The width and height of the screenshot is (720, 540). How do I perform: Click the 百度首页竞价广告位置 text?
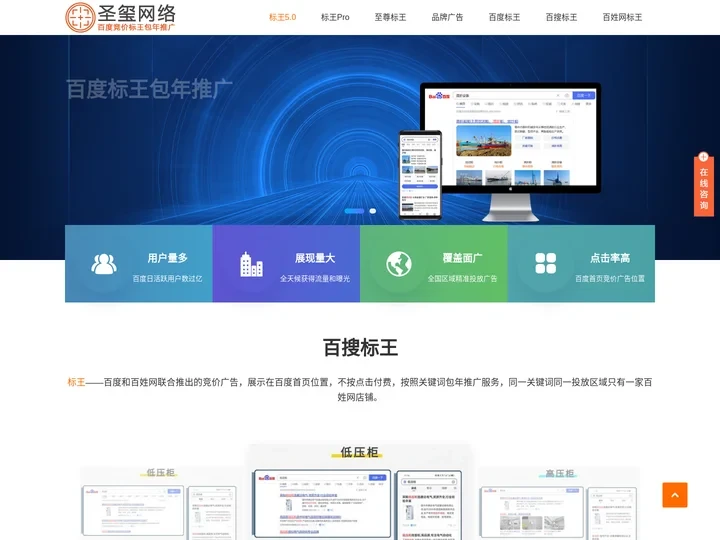point(610,279)
